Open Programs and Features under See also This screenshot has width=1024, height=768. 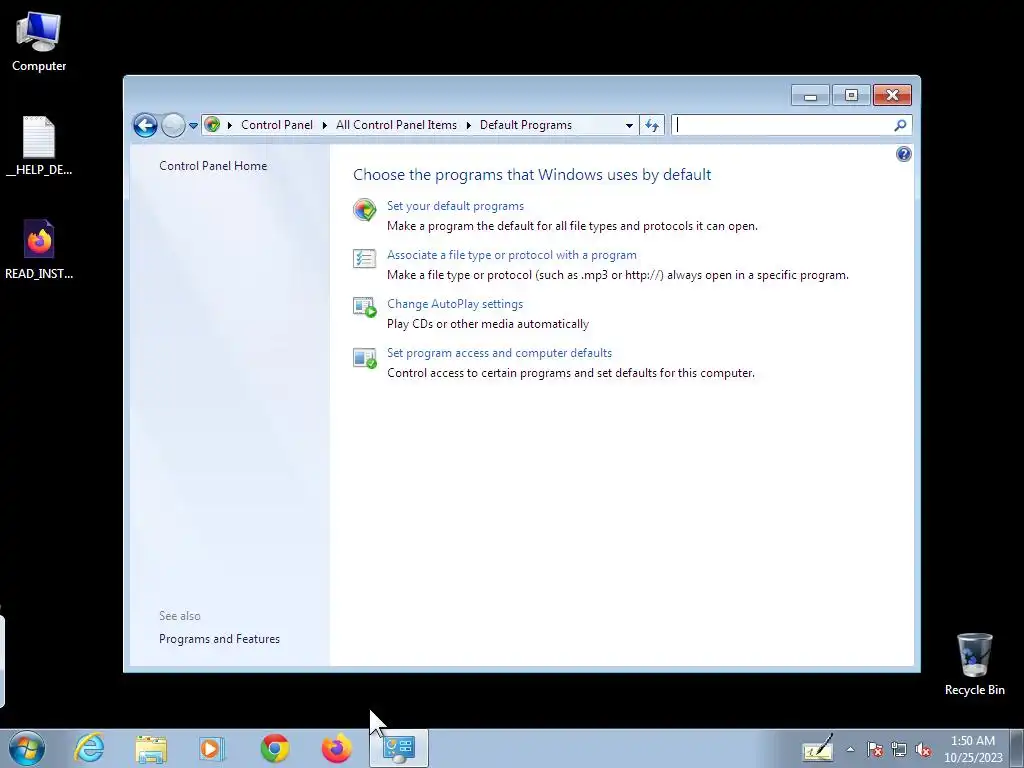(x=219, y=639)
